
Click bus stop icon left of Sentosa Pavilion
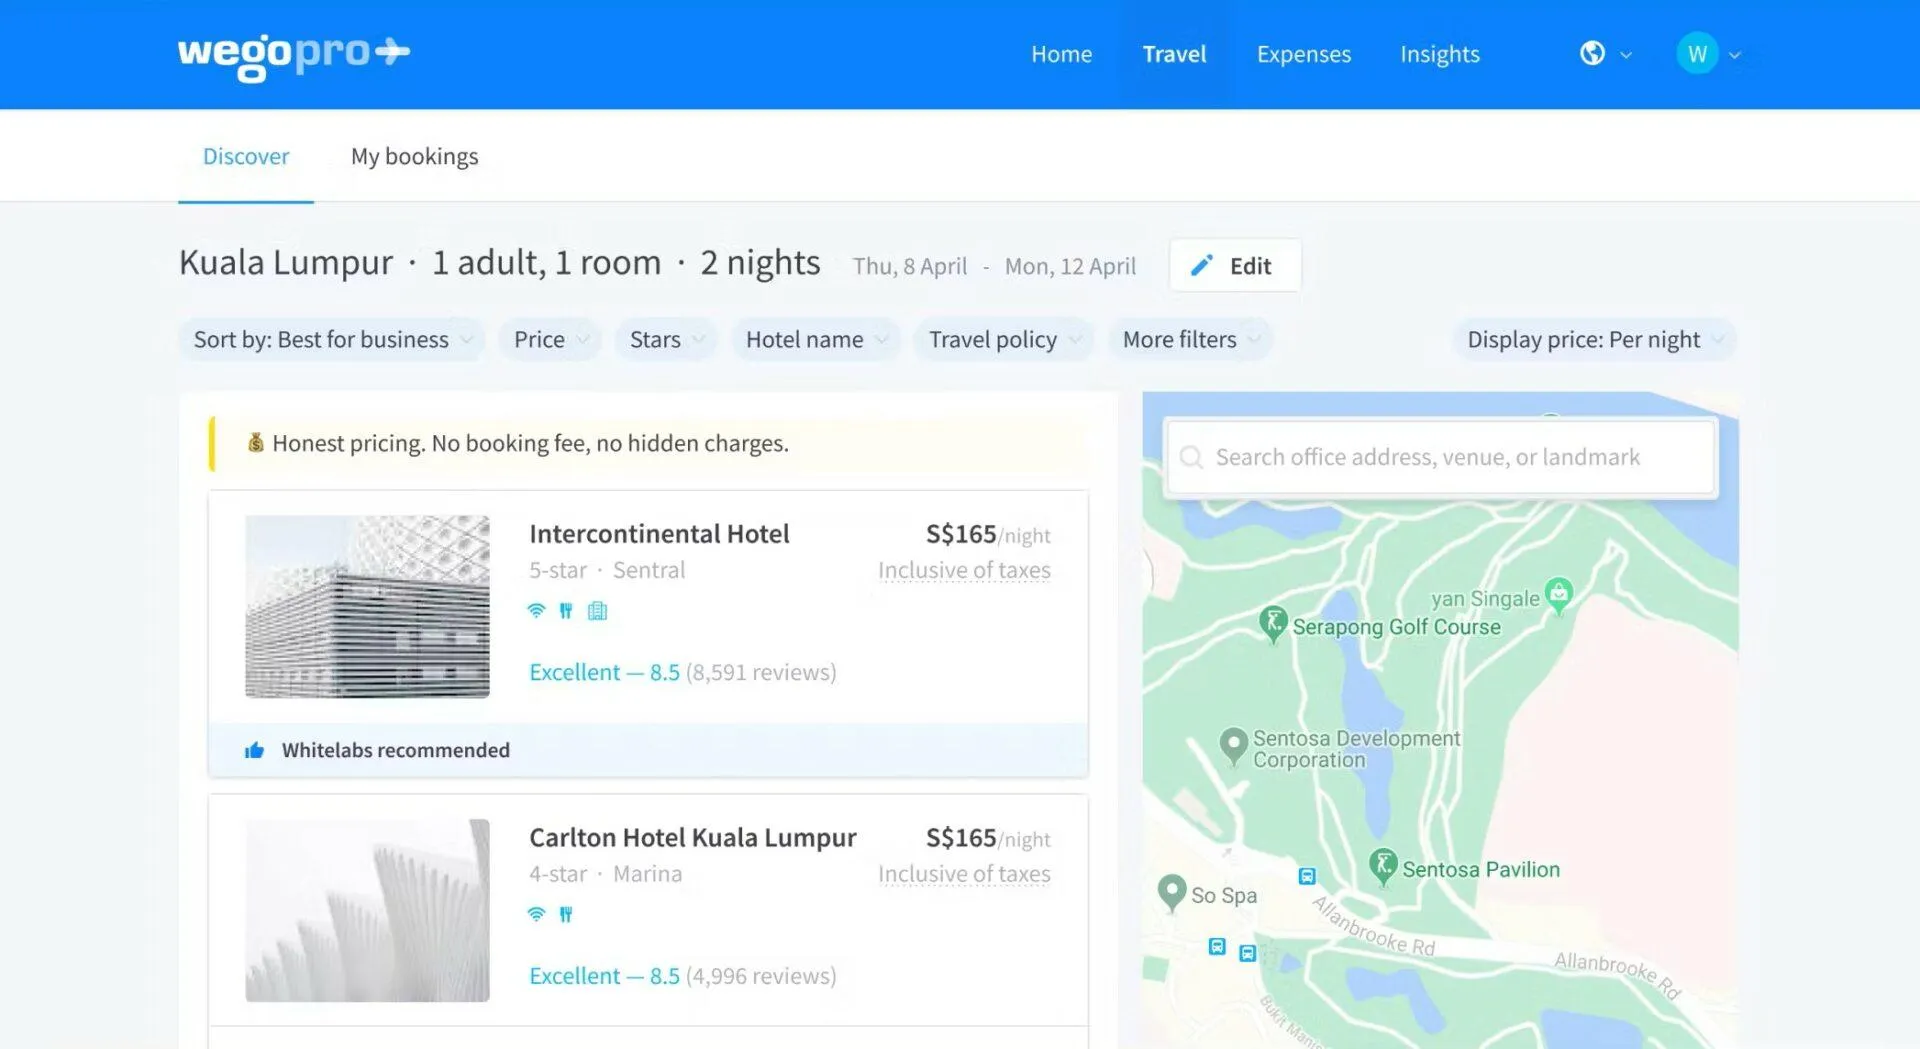point(1306,876)
